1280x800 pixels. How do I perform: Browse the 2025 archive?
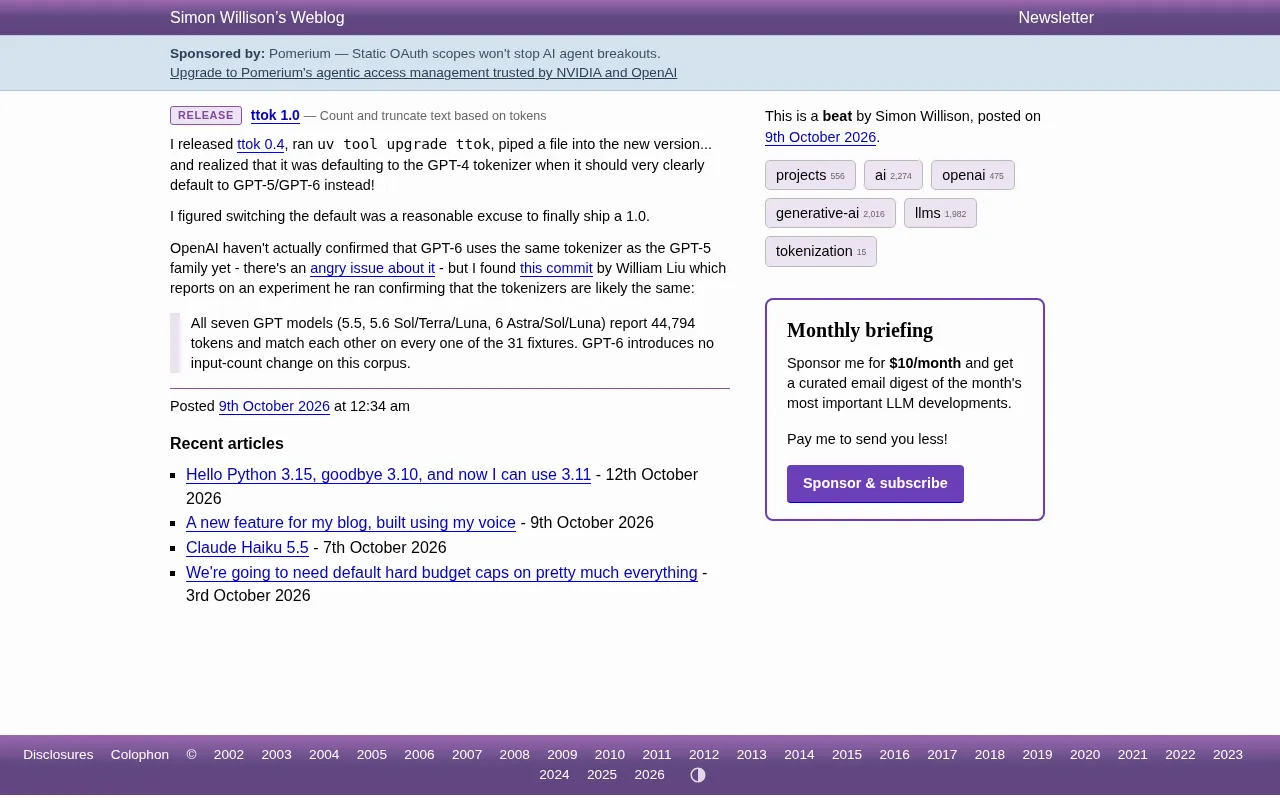[x=602, y=775]
